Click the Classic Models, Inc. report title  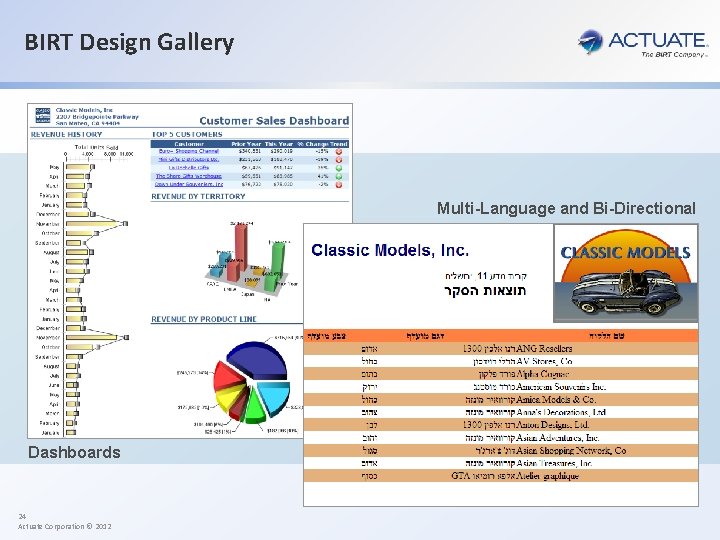390,250
